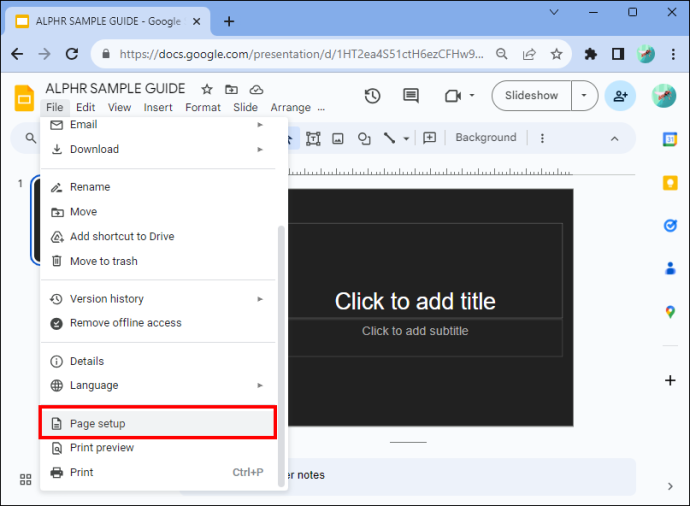Choose Page setup from File menu
Image resolution: width=690 pixels, height=506 pixels.
(158, 423)
